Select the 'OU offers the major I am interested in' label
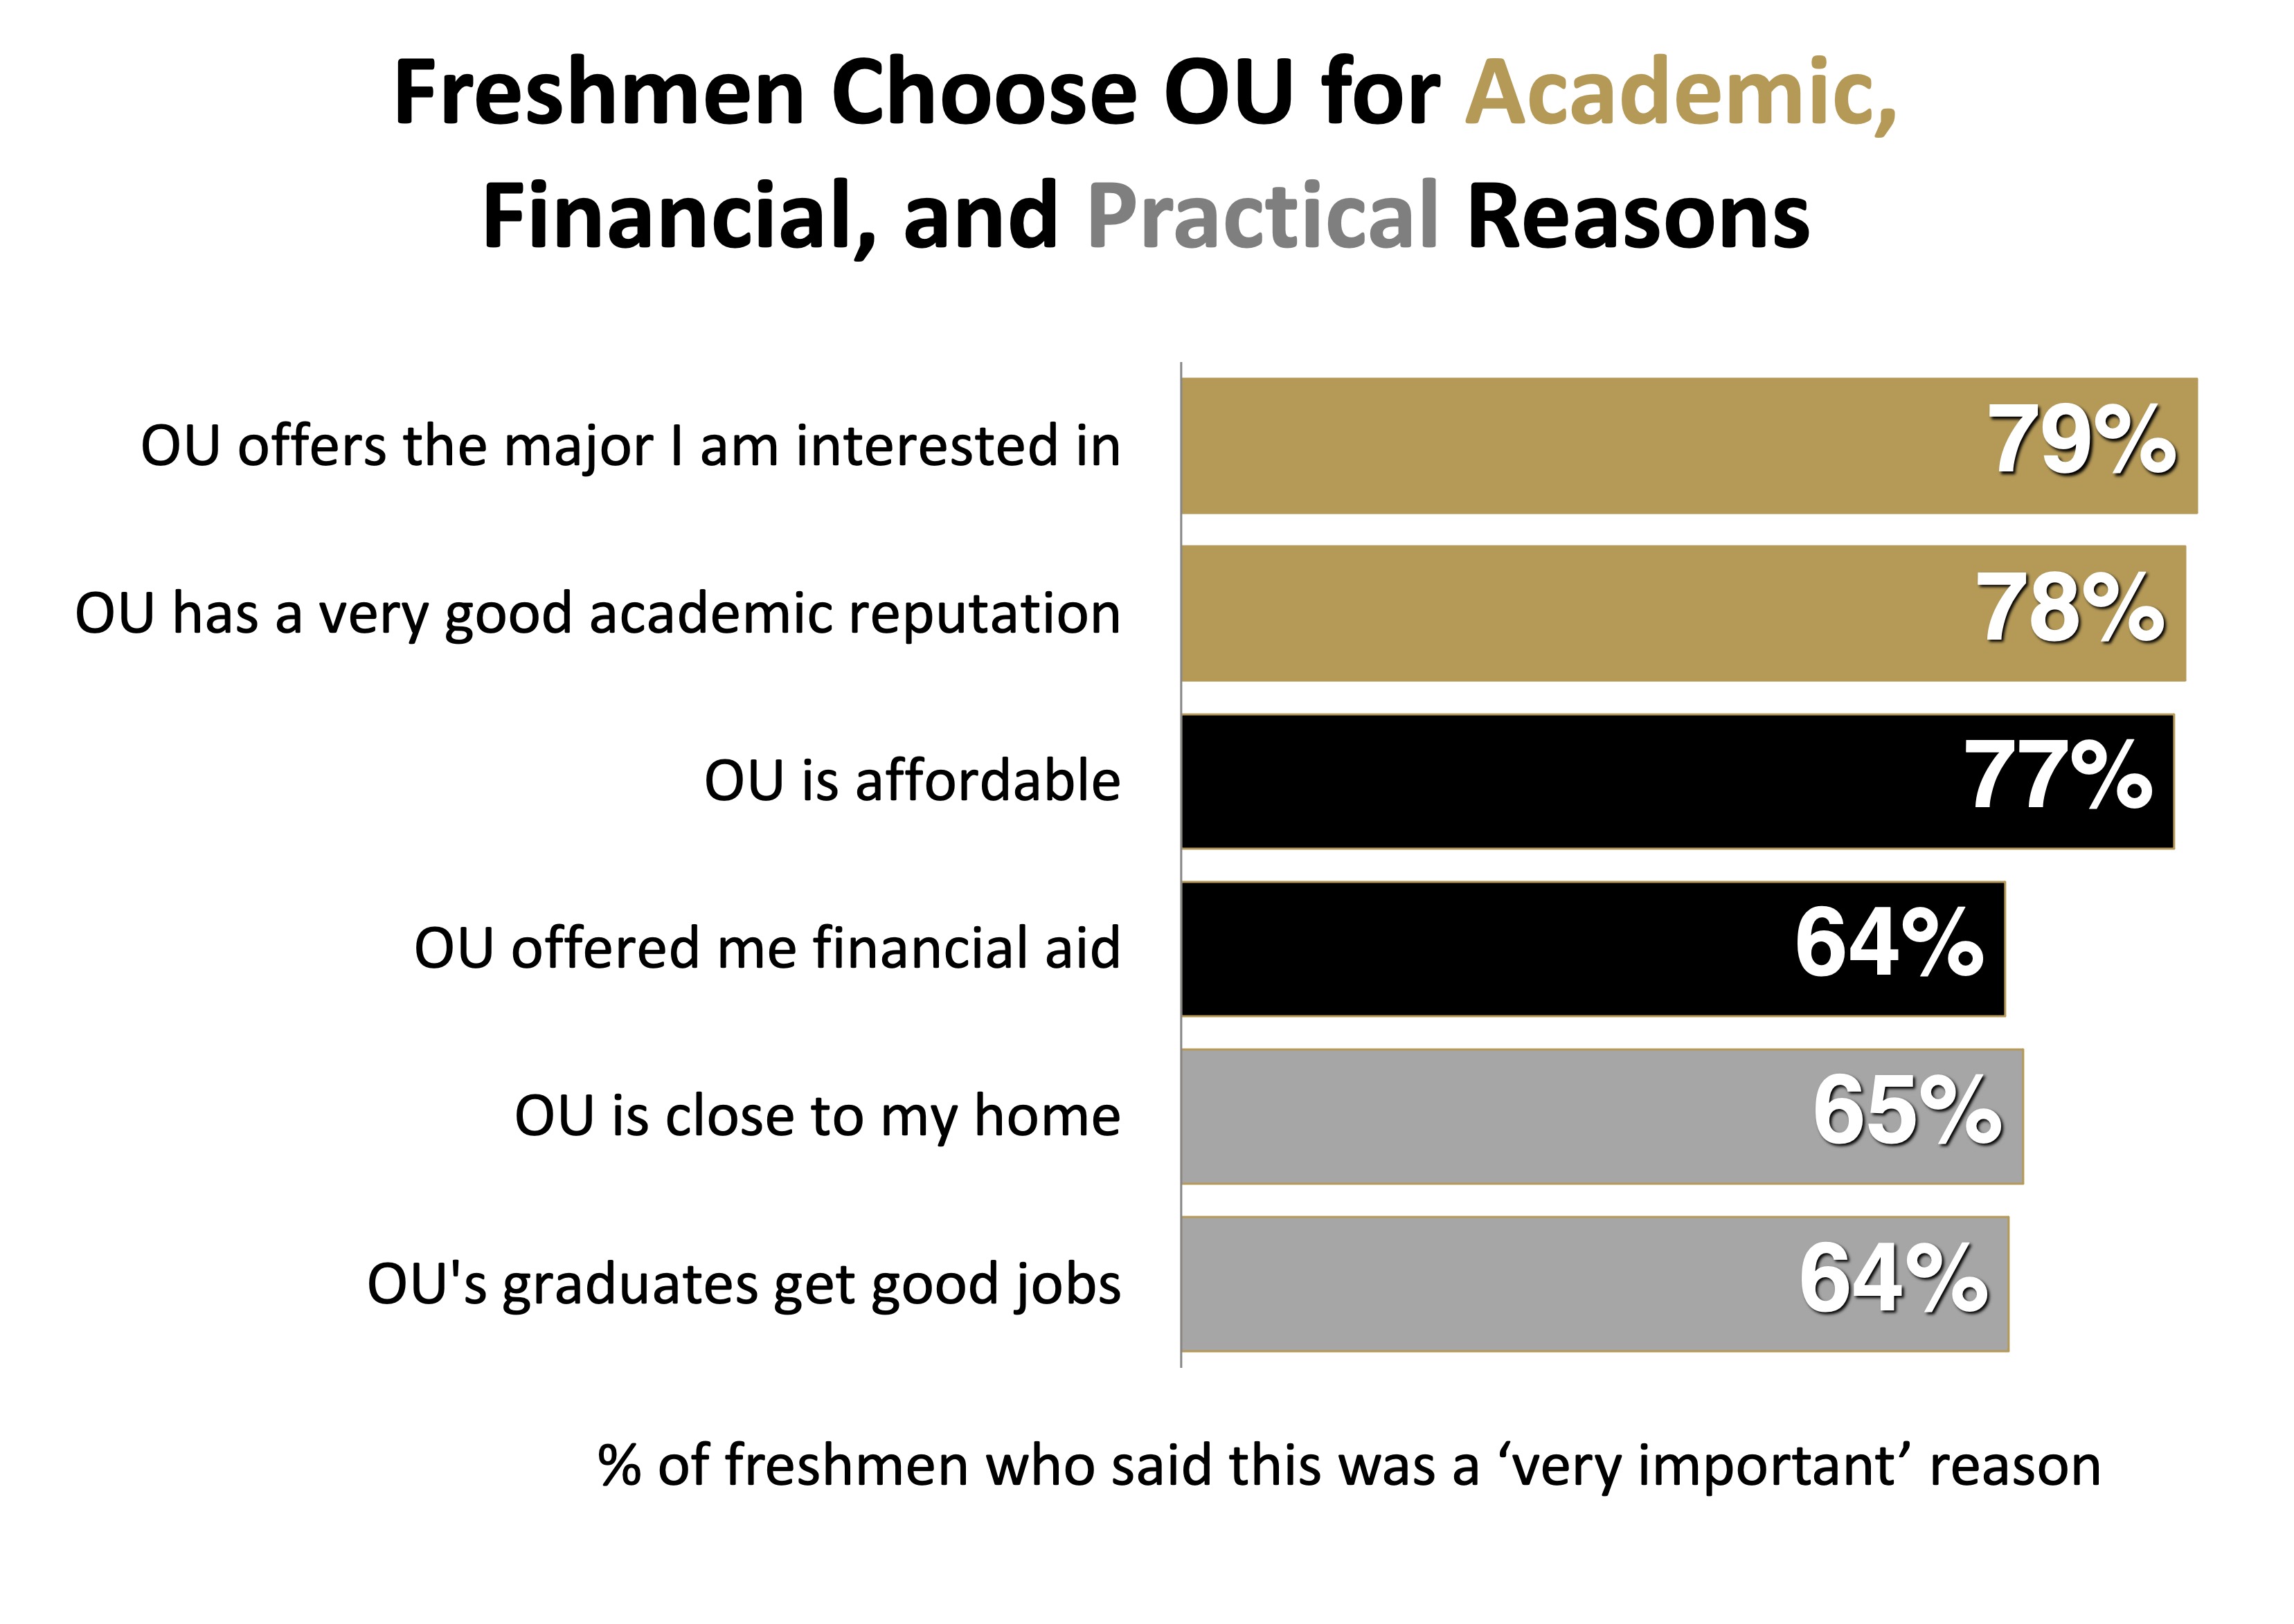 630,446
